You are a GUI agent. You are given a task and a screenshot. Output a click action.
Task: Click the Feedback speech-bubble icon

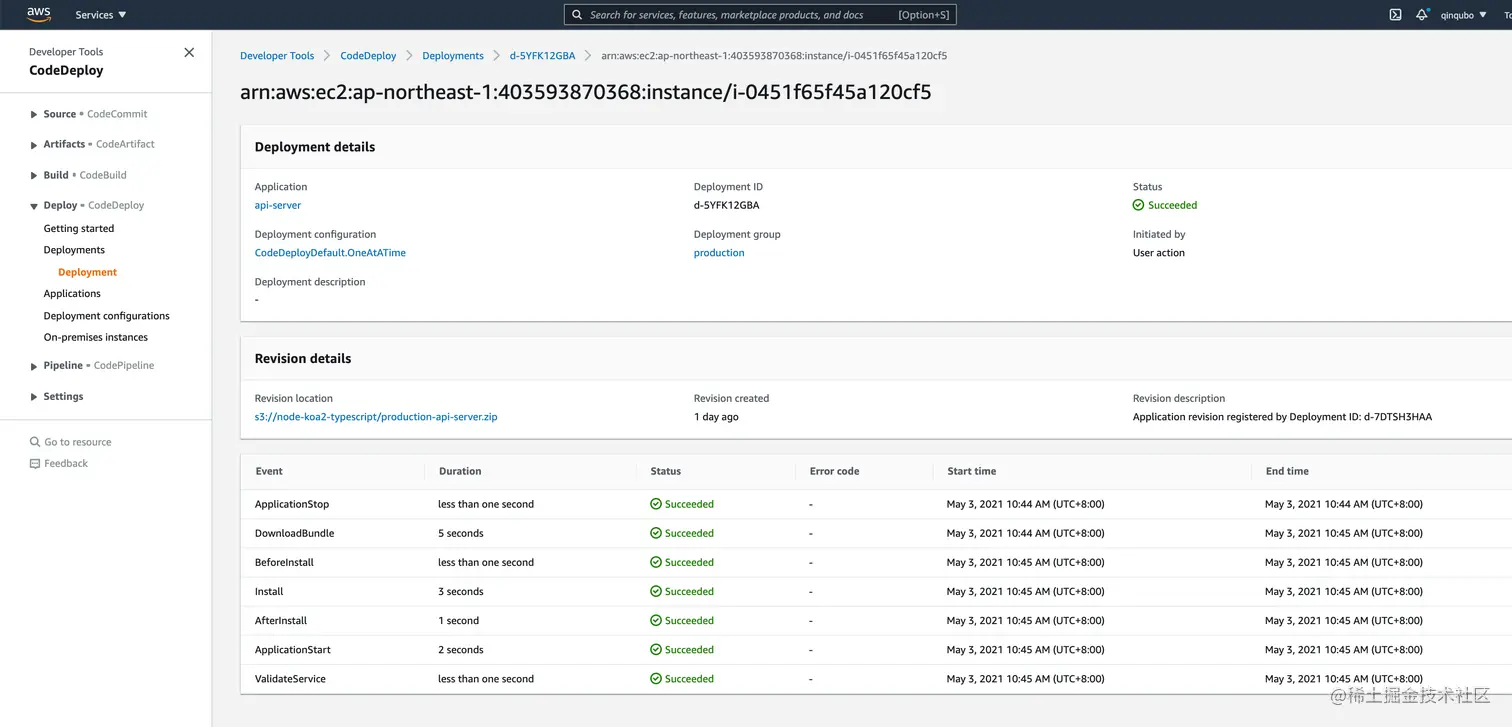click(33, 463)
